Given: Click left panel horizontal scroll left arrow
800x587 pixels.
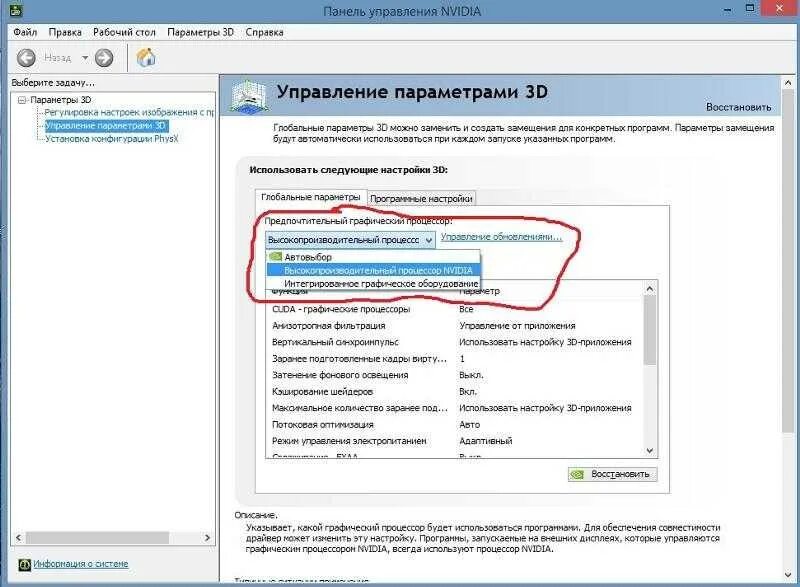Looking at the screenshot, I should point(18,538).
